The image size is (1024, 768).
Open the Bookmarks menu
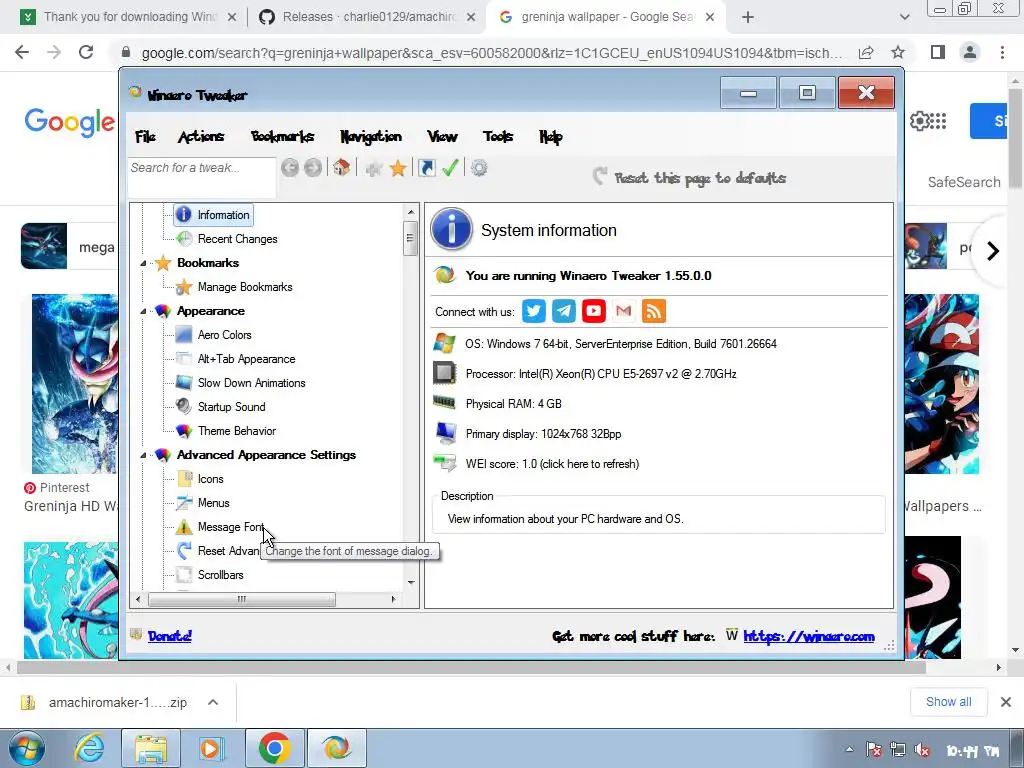[x=282, y=136]
